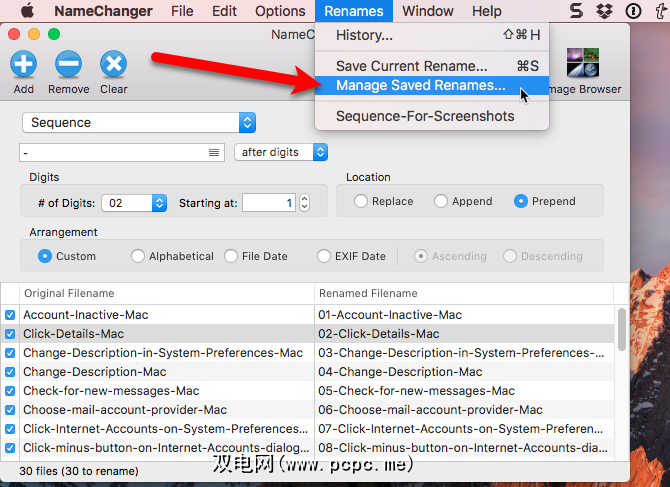Click the file list vertical scrollbar
Screen dimensions: 670x487
click(622, 329)
